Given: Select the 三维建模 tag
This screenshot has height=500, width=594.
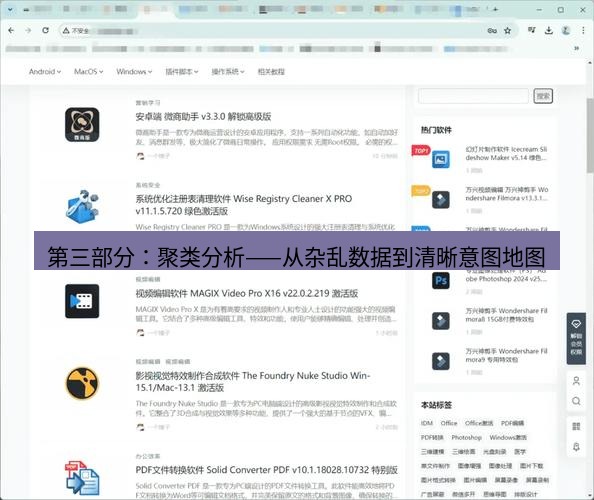Looking at the screenshot, I should (x=432, y=452).
